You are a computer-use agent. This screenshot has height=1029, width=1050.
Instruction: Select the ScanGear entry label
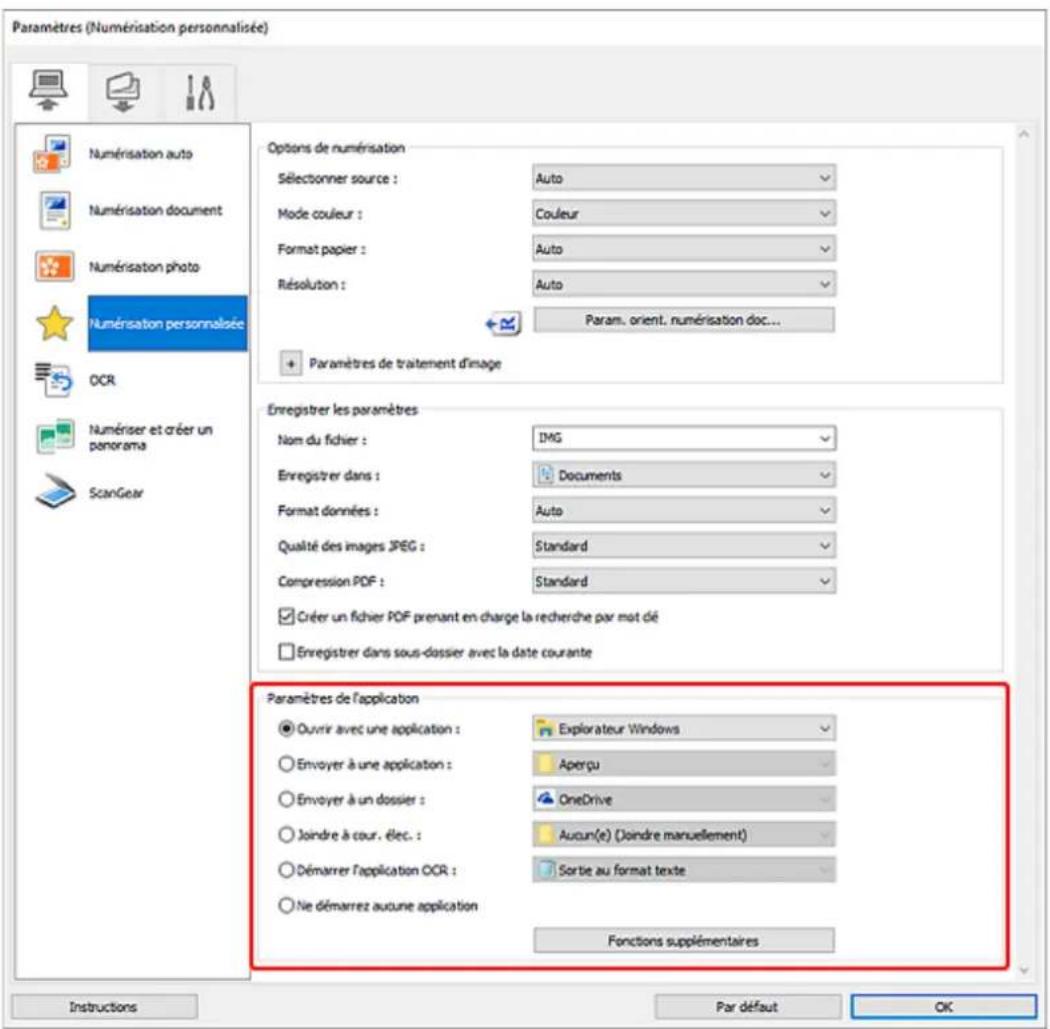[116, 493]
